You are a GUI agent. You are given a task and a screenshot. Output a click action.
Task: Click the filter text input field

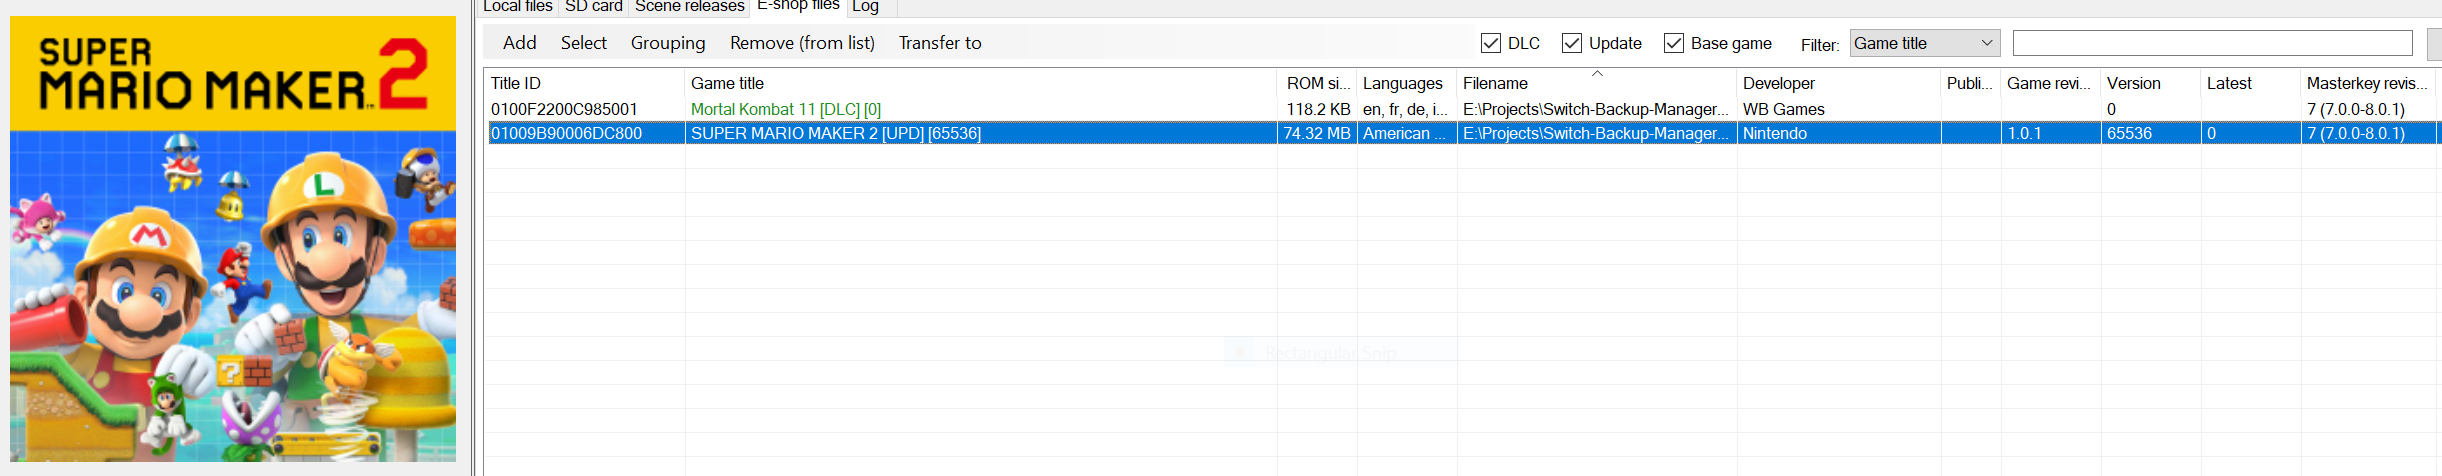tap(2212, 43)
